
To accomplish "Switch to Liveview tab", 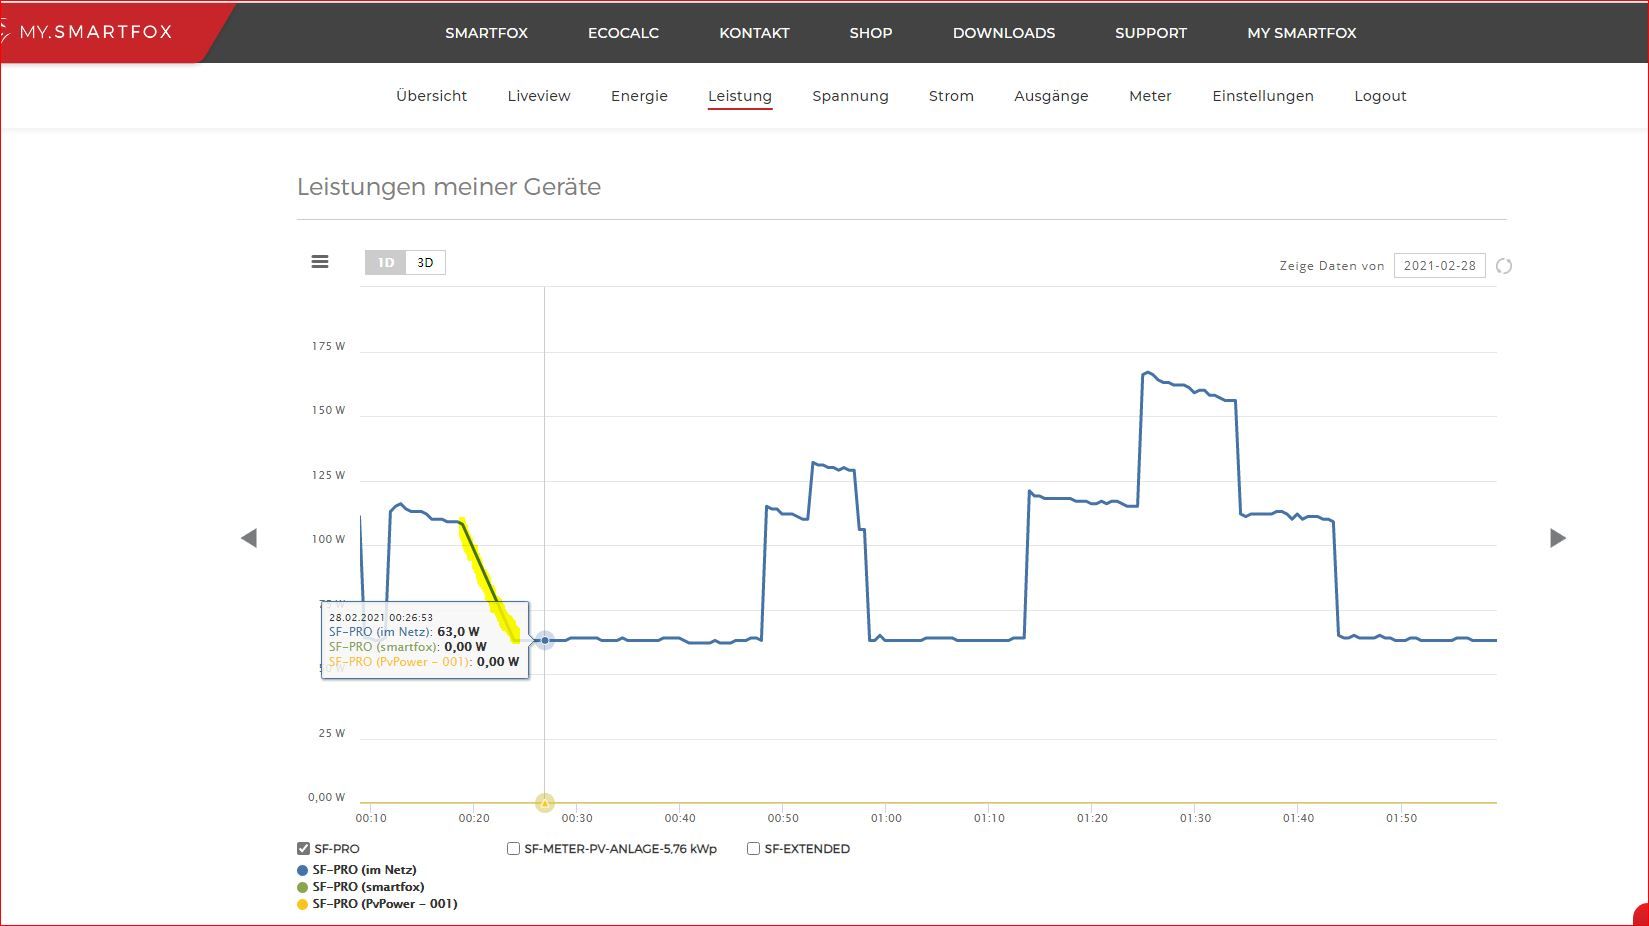I will coord(539,96).
